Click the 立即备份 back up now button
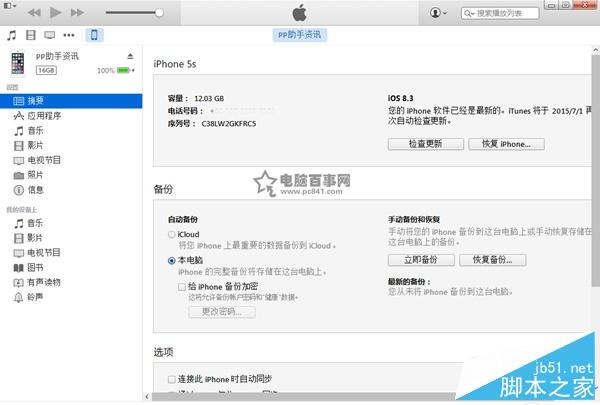This screenshot has height=405, width=600. pos(421,260)
